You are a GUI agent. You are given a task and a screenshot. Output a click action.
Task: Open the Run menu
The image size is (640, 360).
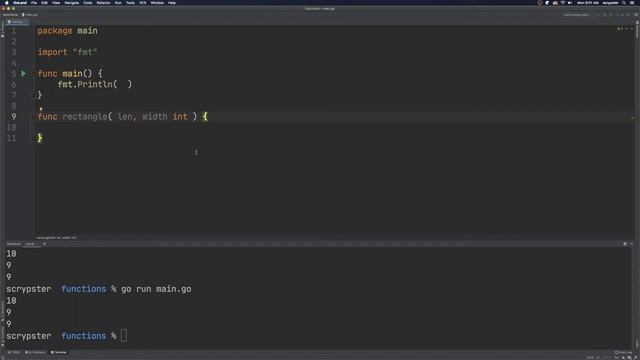click(118, 3)
